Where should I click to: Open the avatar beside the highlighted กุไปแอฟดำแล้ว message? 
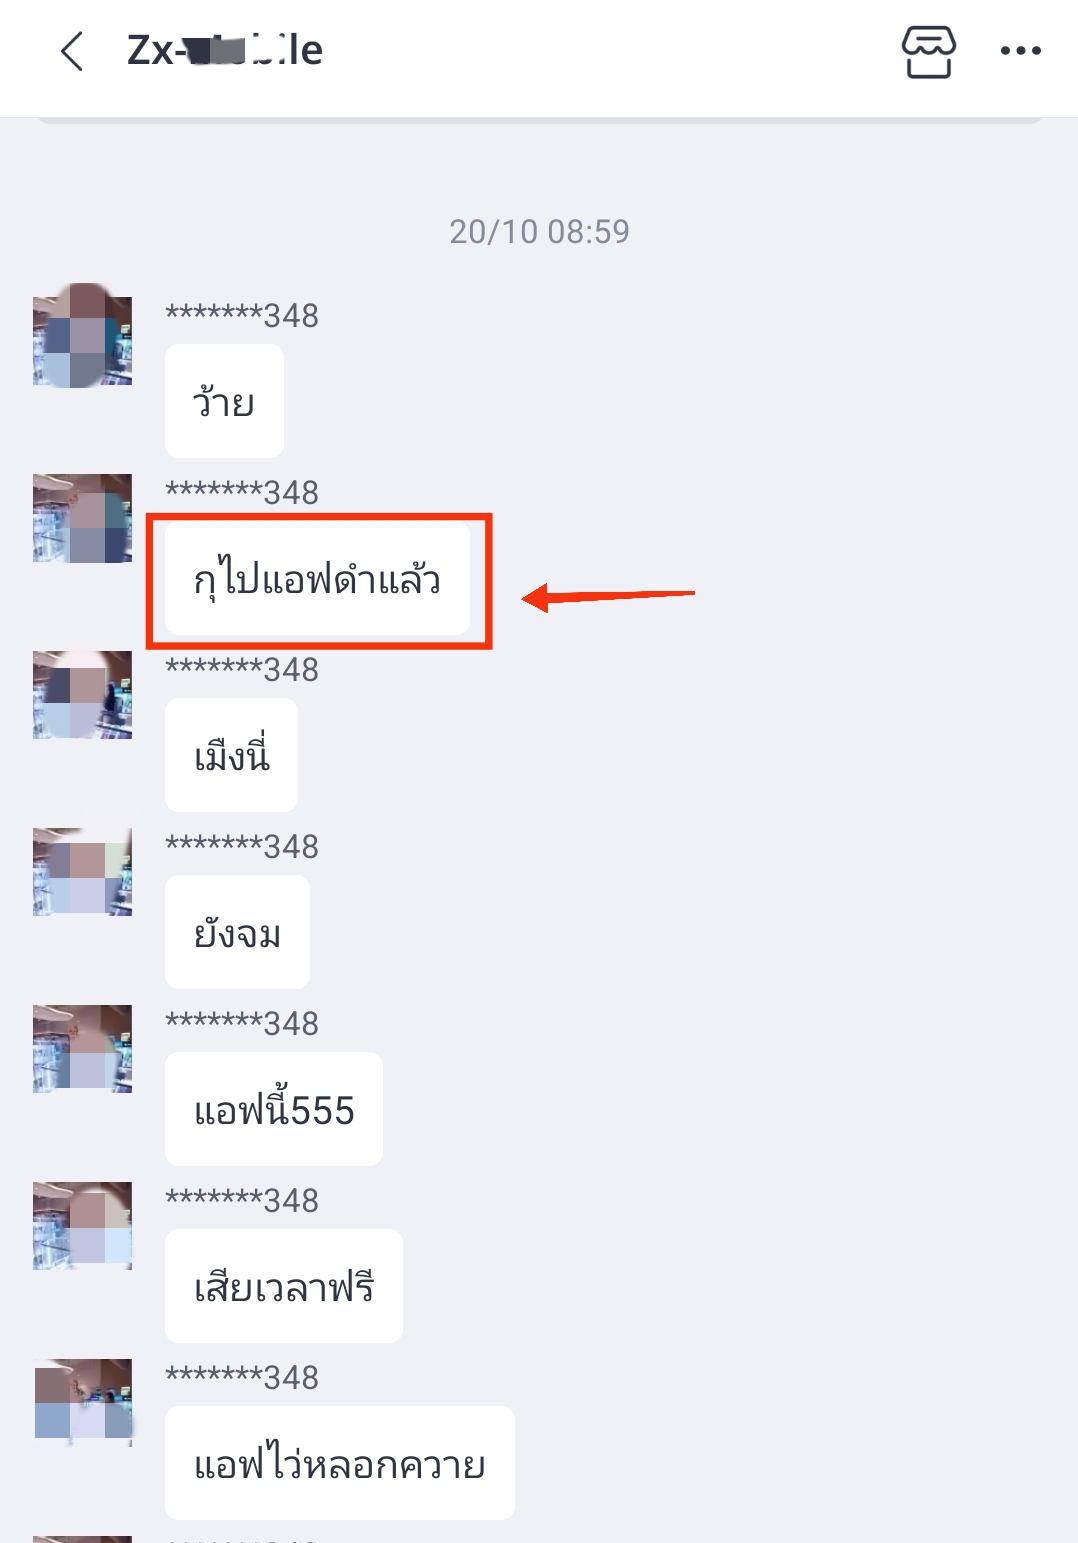pyautogui.click(x=82, y=518)
